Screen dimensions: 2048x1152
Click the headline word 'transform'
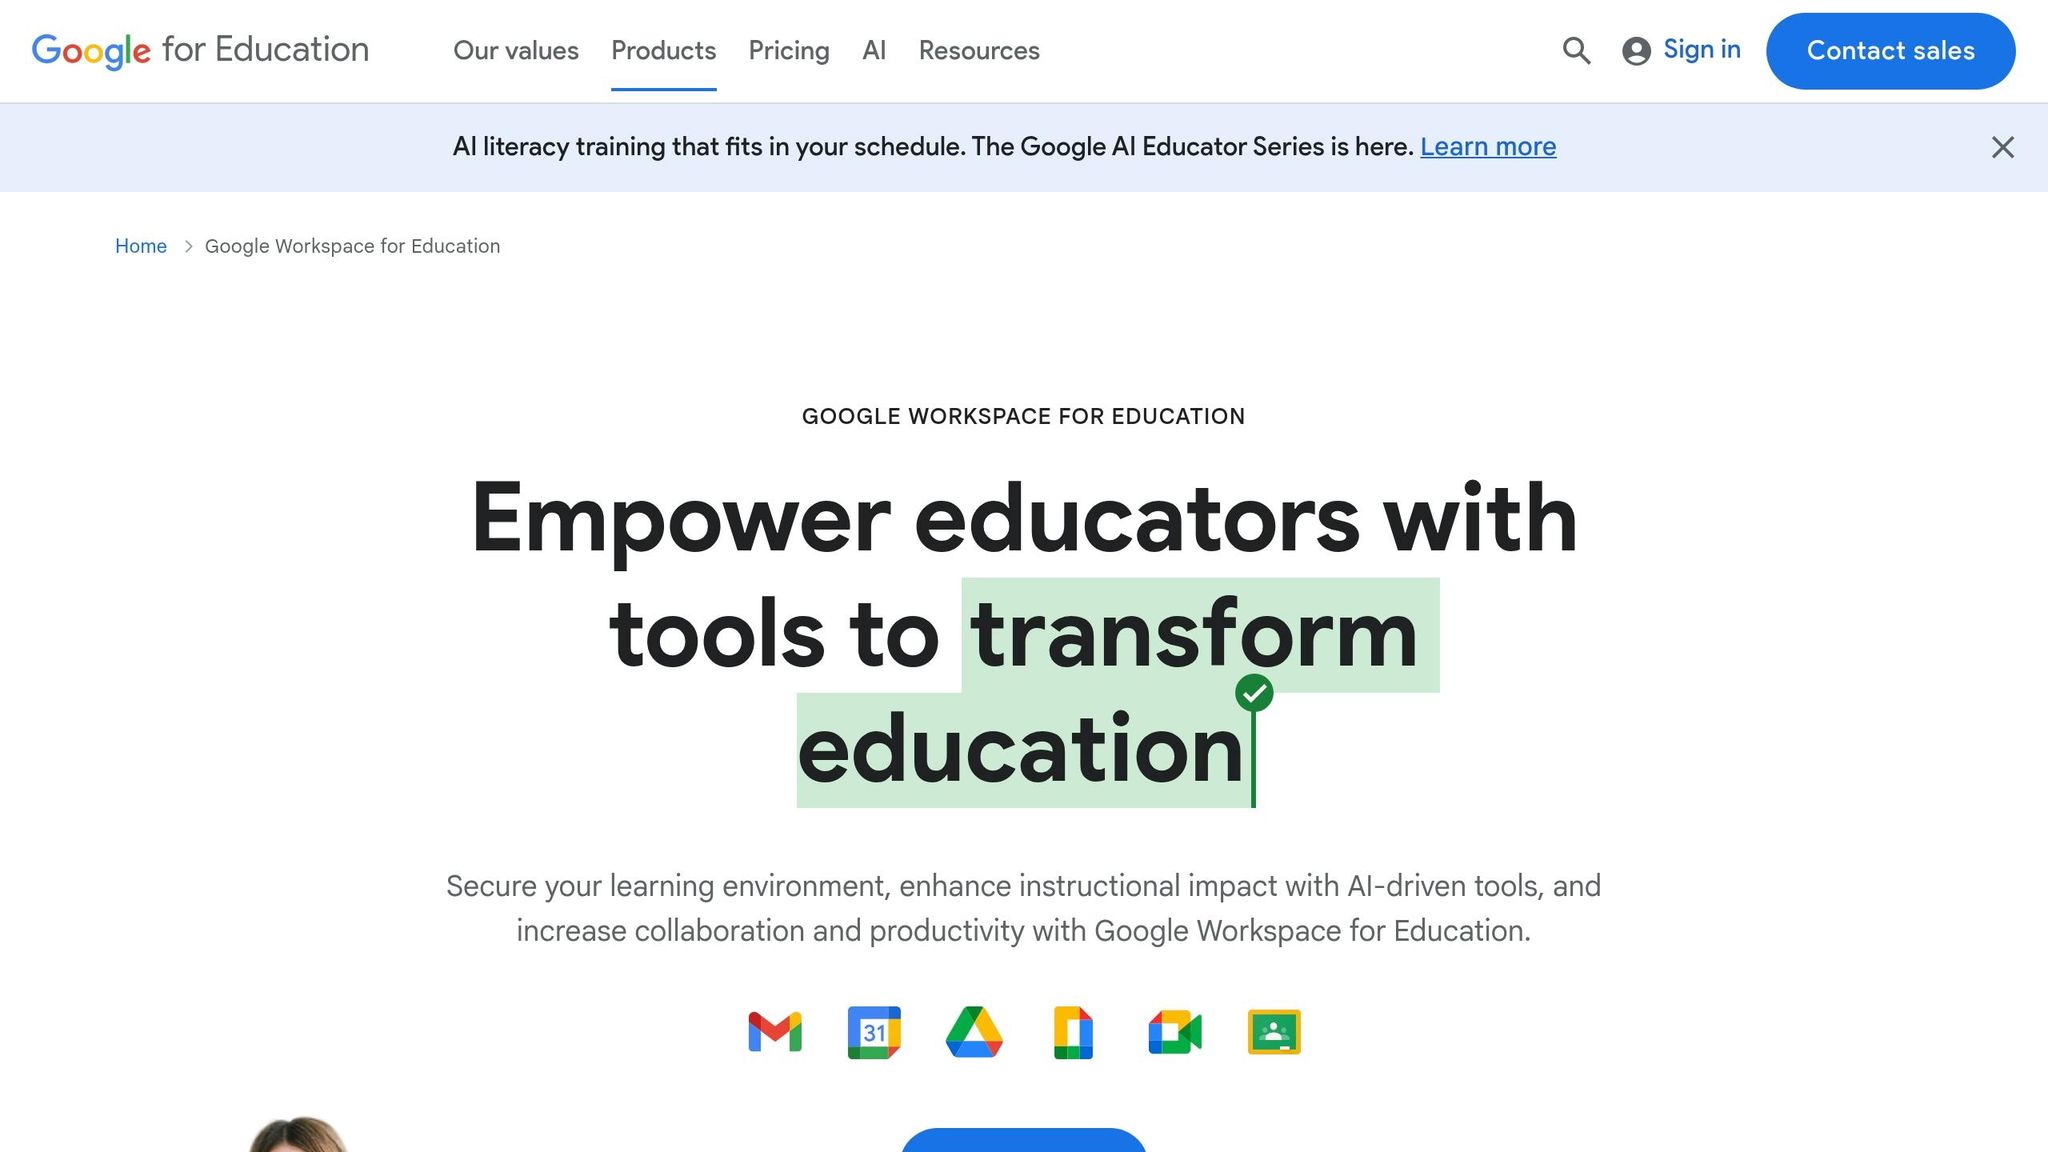[x=1195, y=634]
